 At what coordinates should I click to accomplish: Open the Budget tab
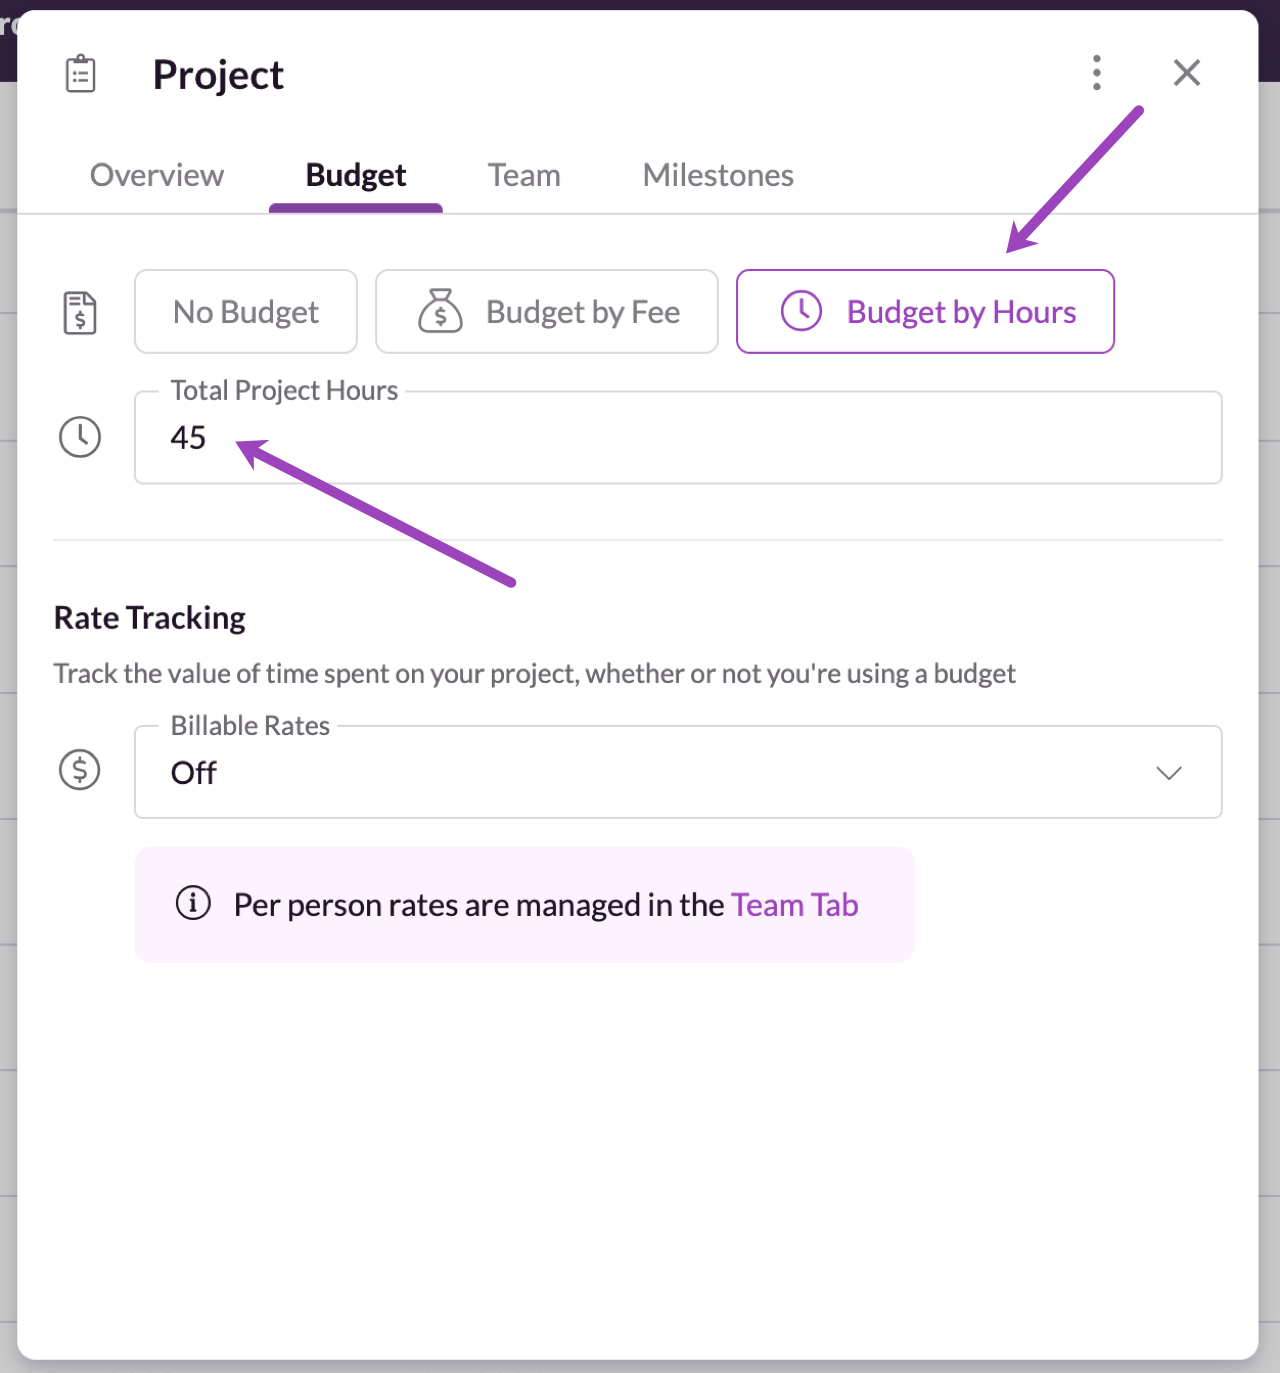point(356,175)
